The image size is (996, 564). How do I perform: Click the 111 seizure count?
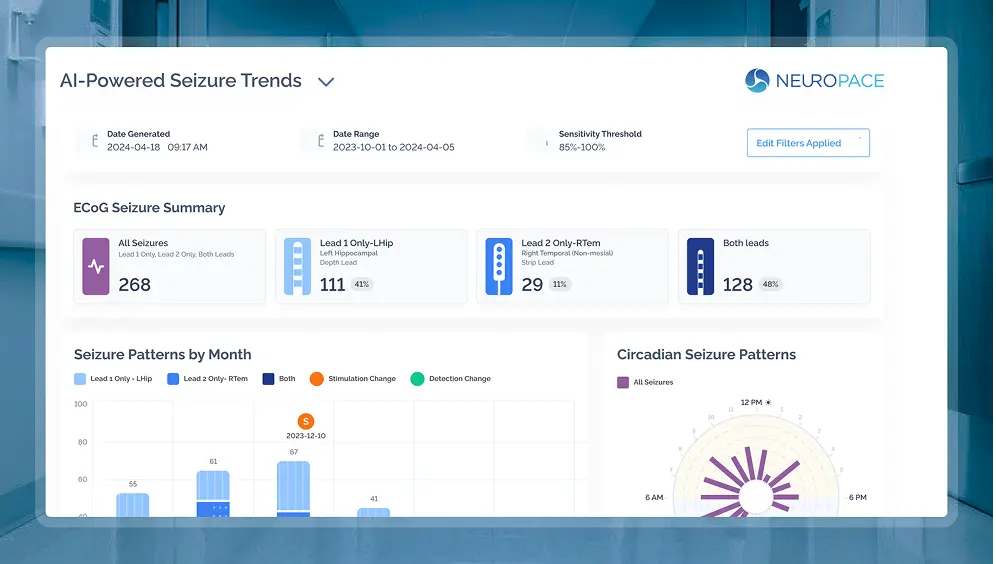(332, 285)
